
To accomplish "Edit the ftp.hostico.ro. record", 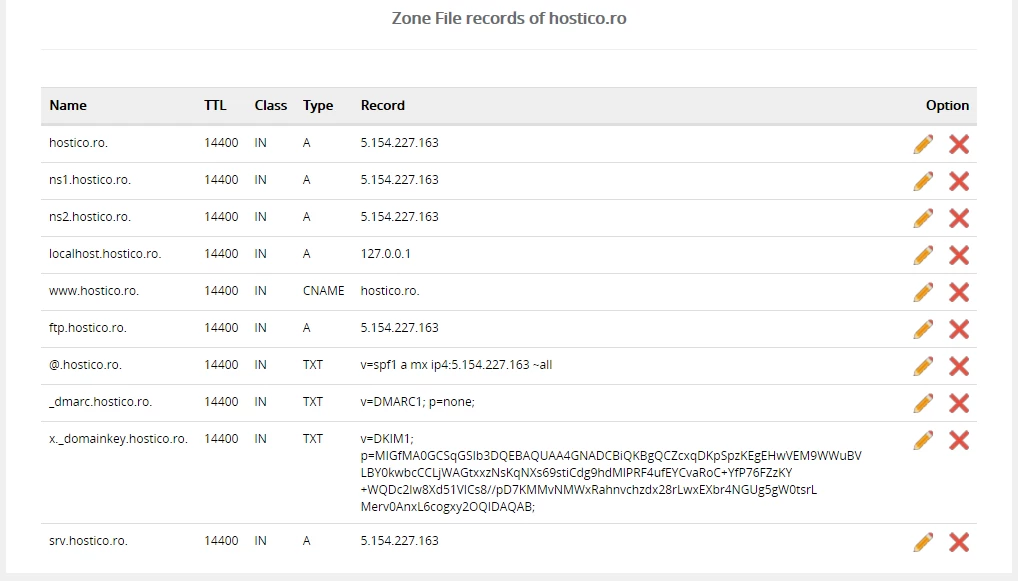I will tap(922, 329).
